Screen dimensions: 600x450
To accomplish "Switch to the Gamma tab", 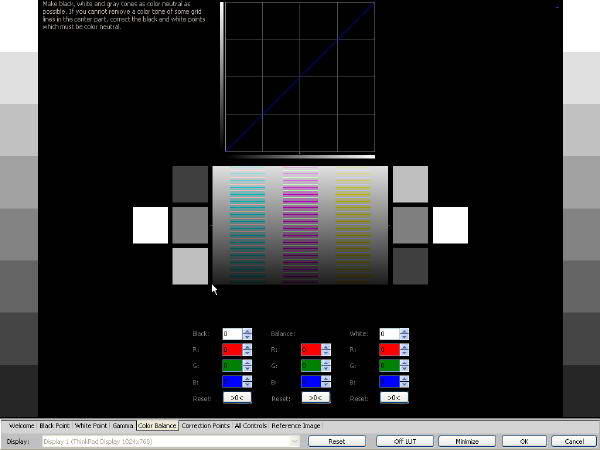I will pyautogui.click(x=123, y=426).
